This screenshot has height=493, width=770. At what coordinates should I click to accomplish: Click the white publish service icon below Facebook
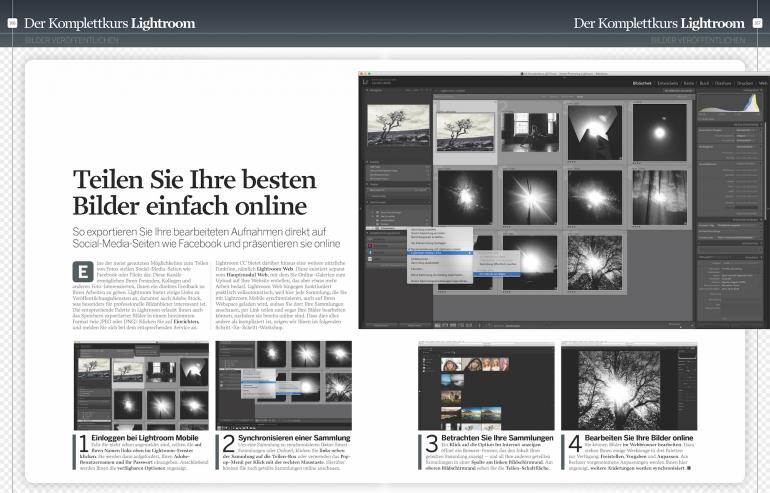(371, 259)
